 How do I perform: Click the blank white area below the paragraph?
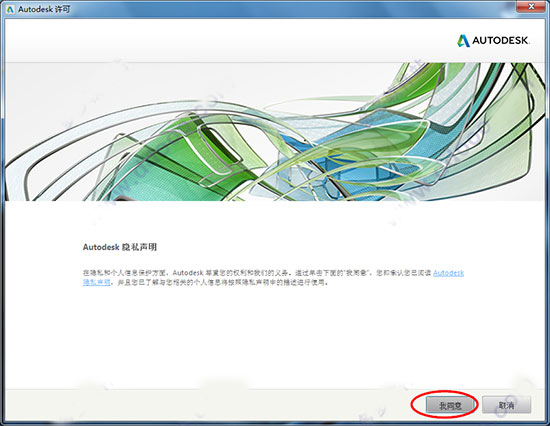click(275, 337)
